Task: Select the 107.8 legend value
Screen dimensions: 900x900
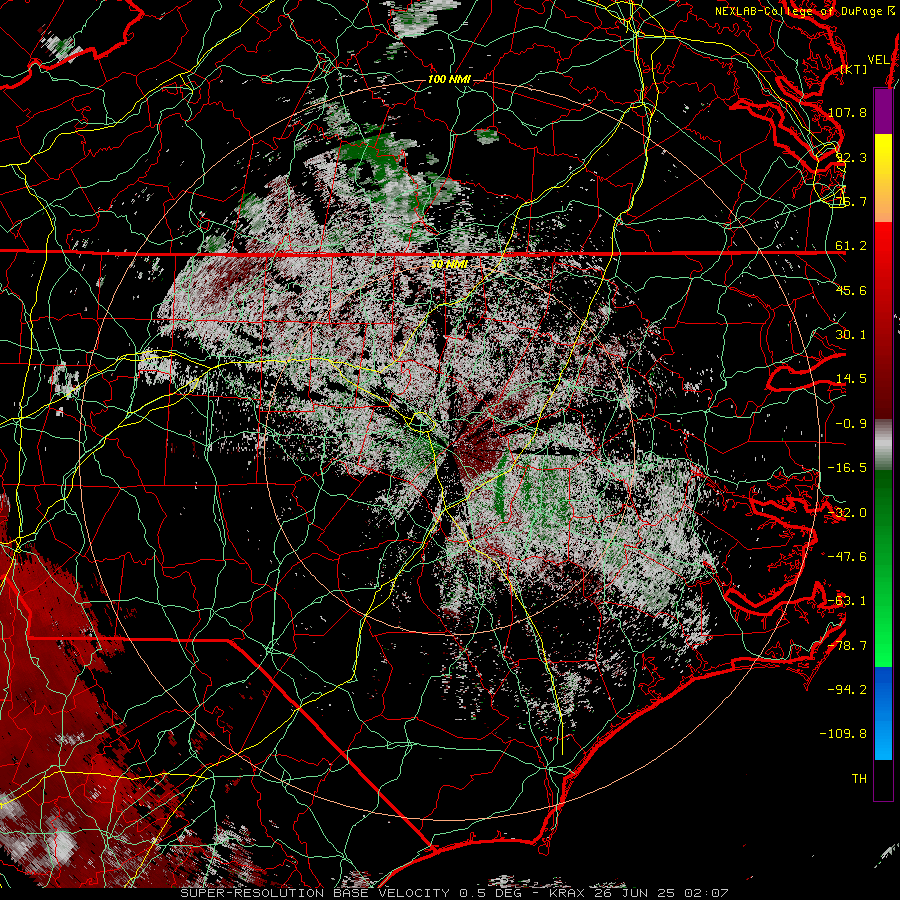Action: click(847, 112)
